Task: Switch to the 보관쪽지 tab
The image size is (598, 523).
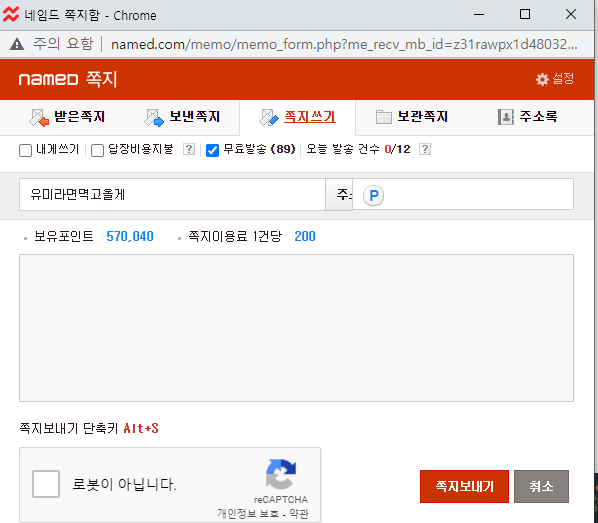Action: (x=411, y=117)
